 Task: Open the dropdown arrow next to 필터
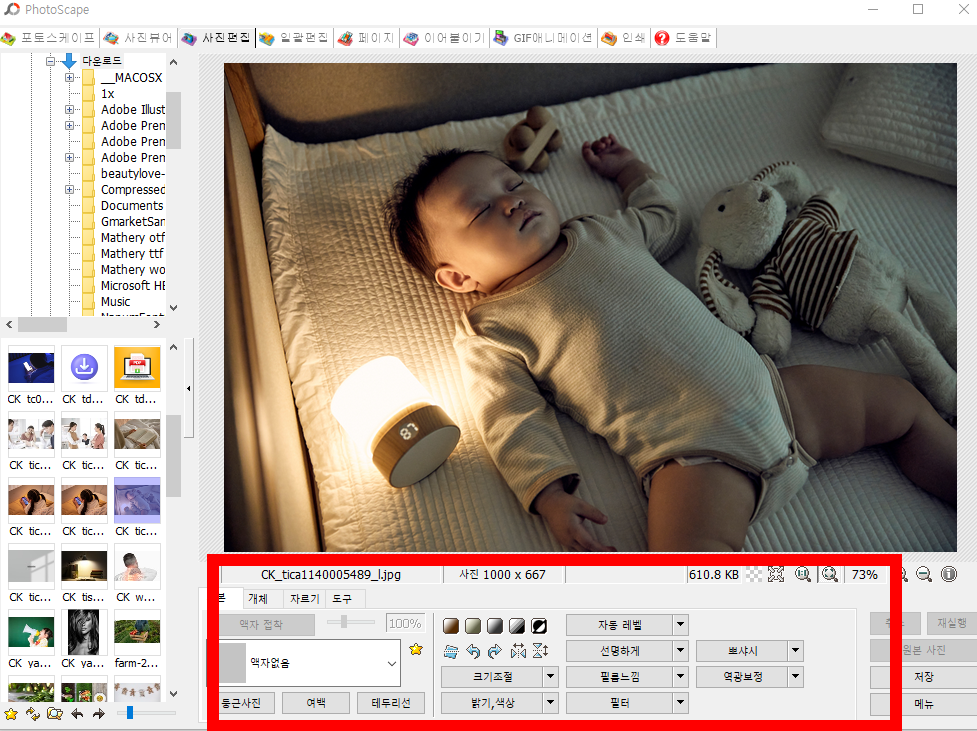(x=680, y=703)
